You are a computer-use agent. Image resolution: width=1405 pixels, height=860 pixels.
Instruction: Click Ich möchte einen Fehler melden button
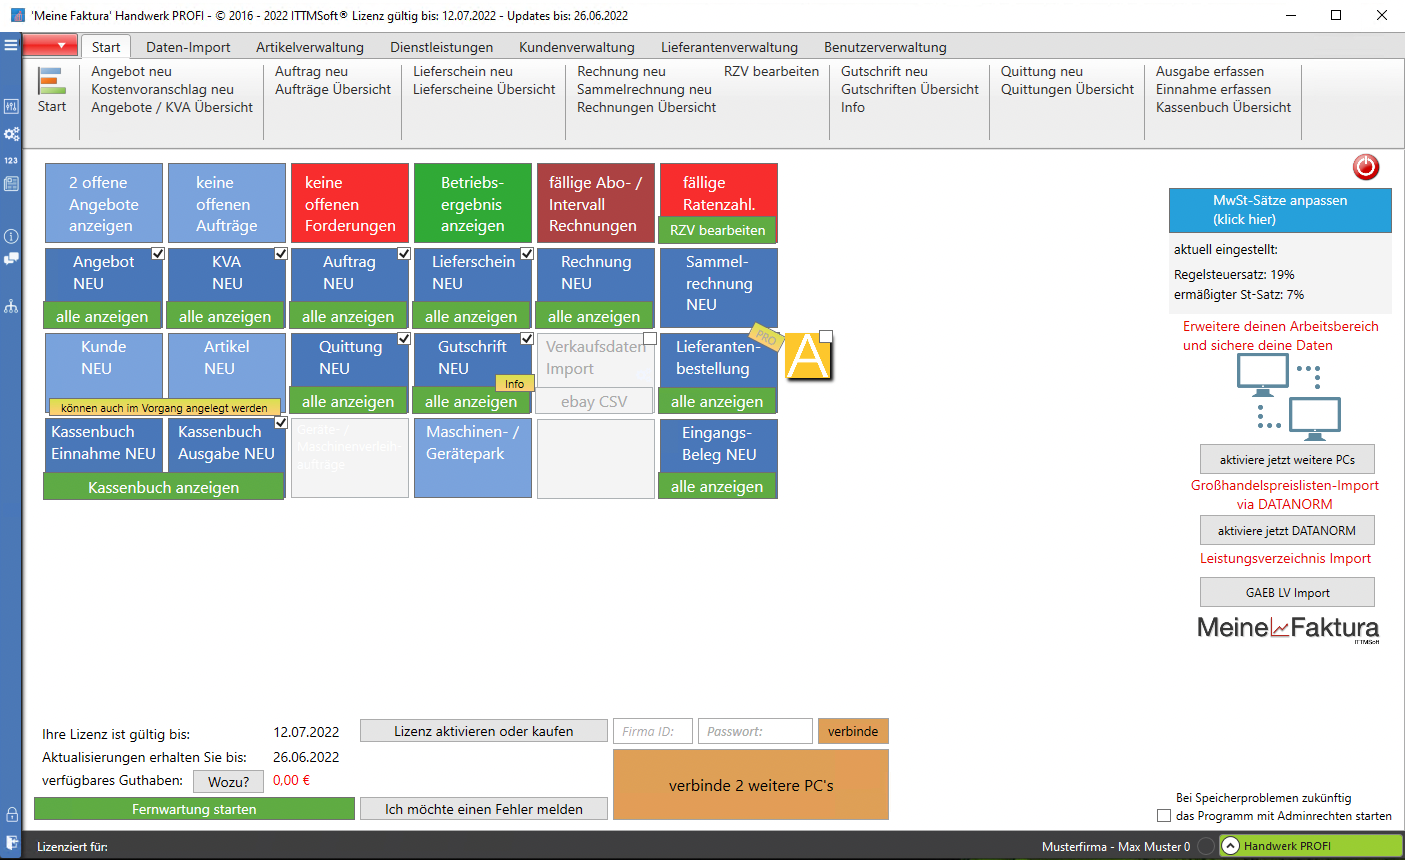point(484,809)
